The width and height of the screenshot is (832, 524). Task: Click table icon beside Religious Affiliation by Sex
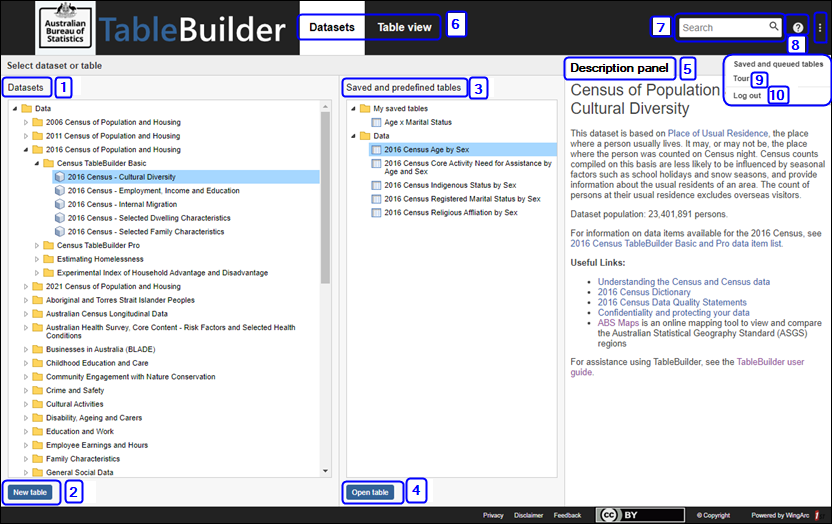tap(376, 213)
